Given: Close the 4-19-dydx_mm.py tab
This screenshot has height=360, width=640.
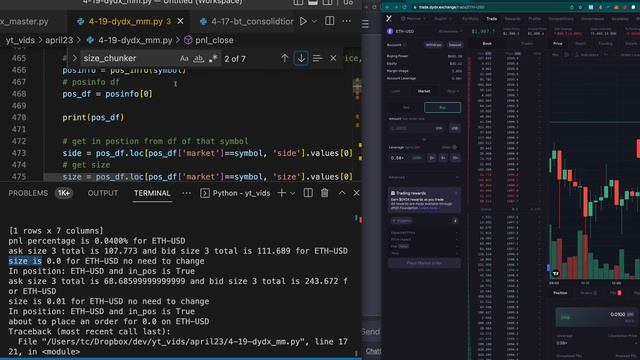Looking at the screenshot, I should point(180,21).
